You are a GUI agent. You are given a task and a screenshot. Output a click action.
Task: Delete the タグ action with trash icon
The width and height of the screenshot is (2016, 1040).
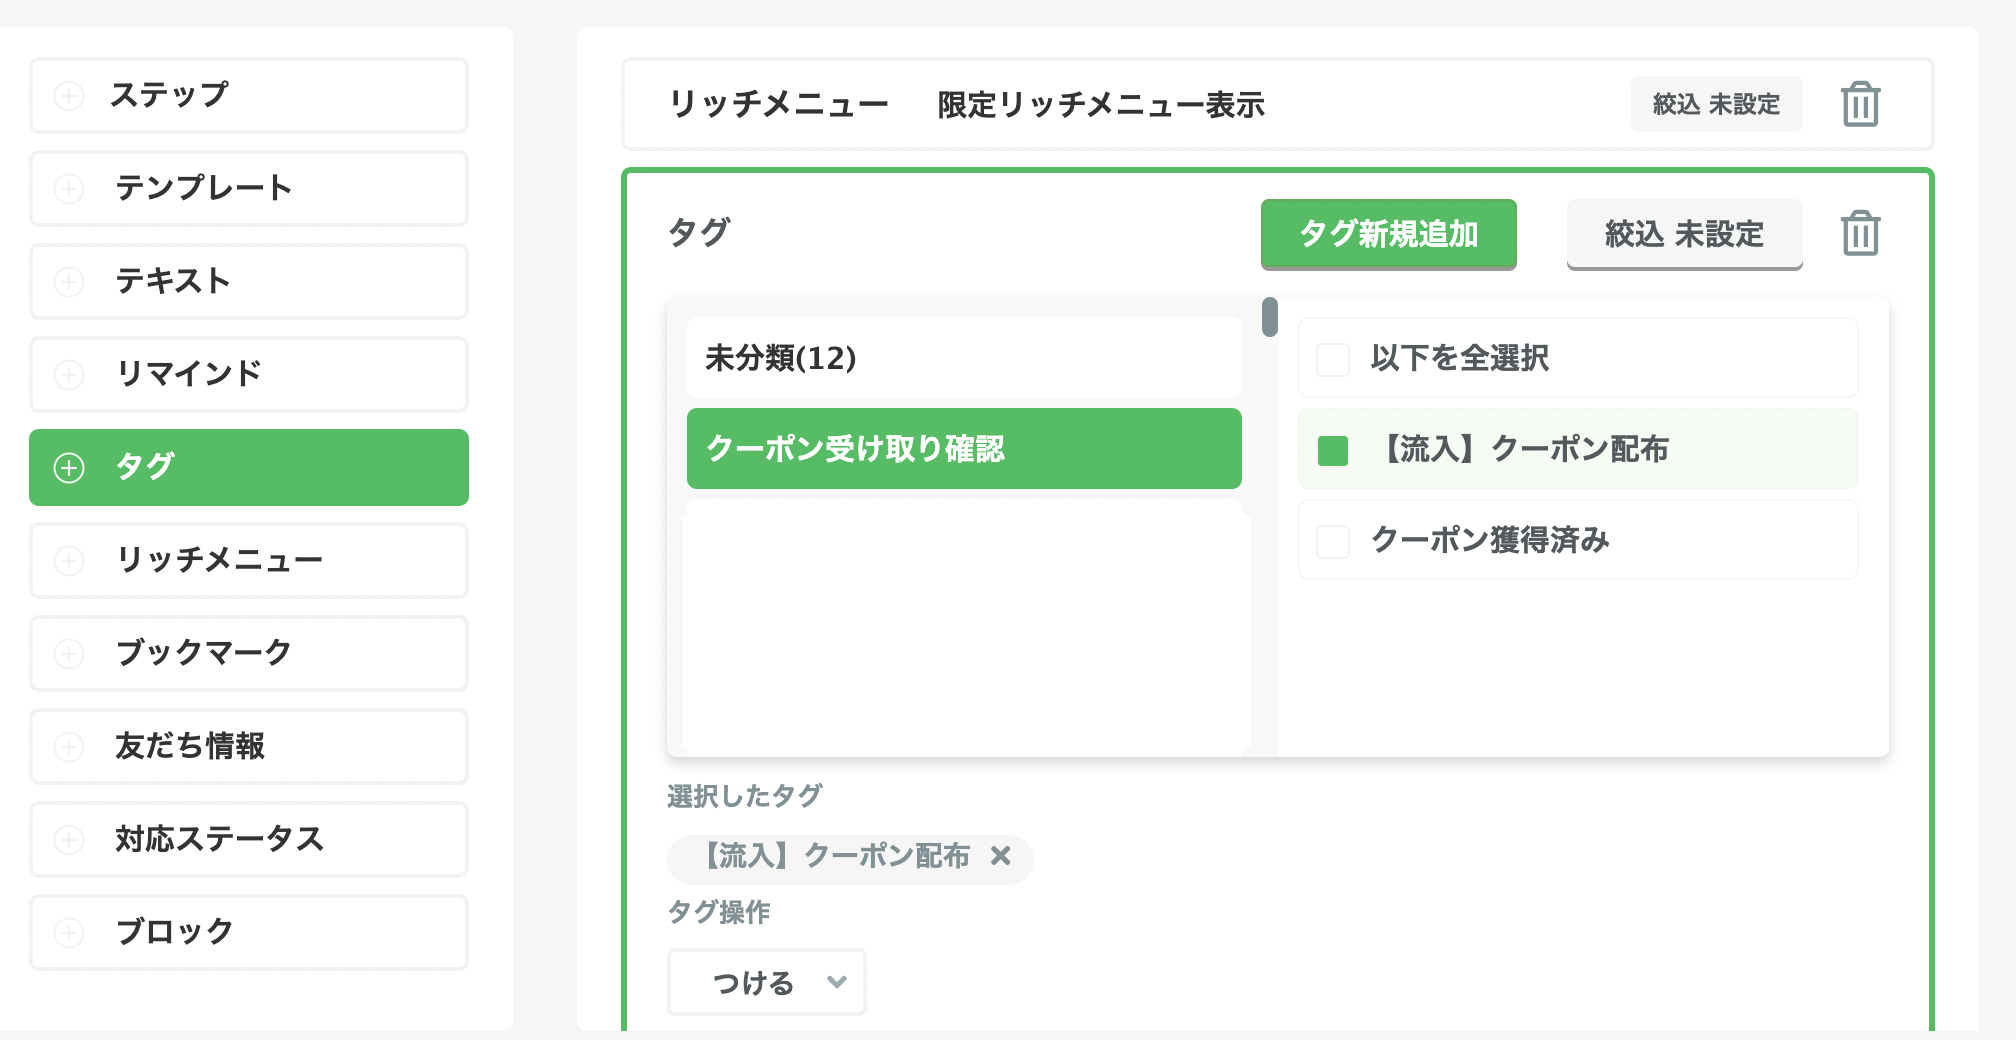1860,234
